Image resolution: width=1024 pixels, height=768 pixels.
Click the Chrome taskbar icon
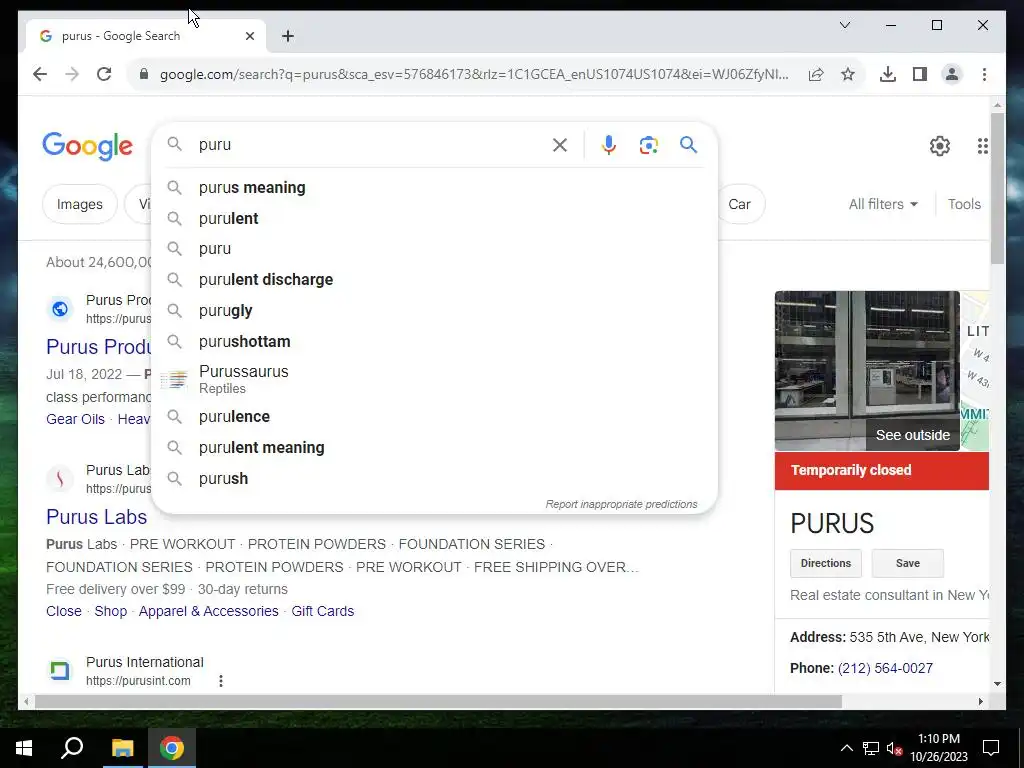coord(172,748)
